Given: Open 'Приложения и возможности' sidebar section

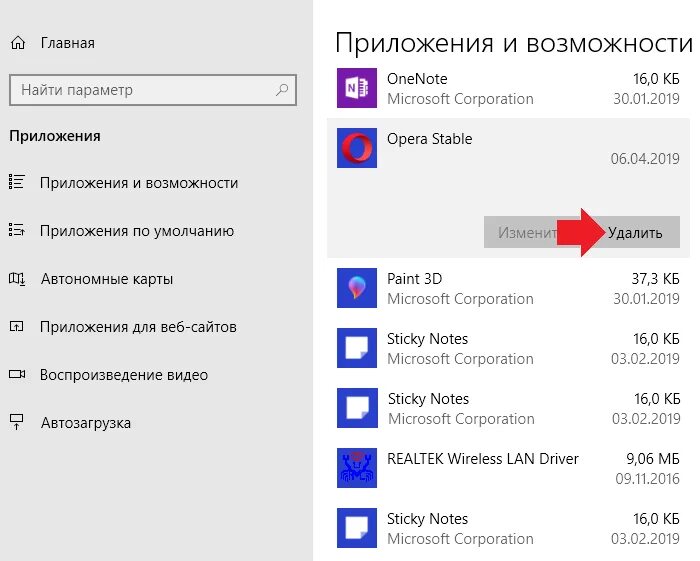Looking at the screenshot, I should (x=139, y=183).
